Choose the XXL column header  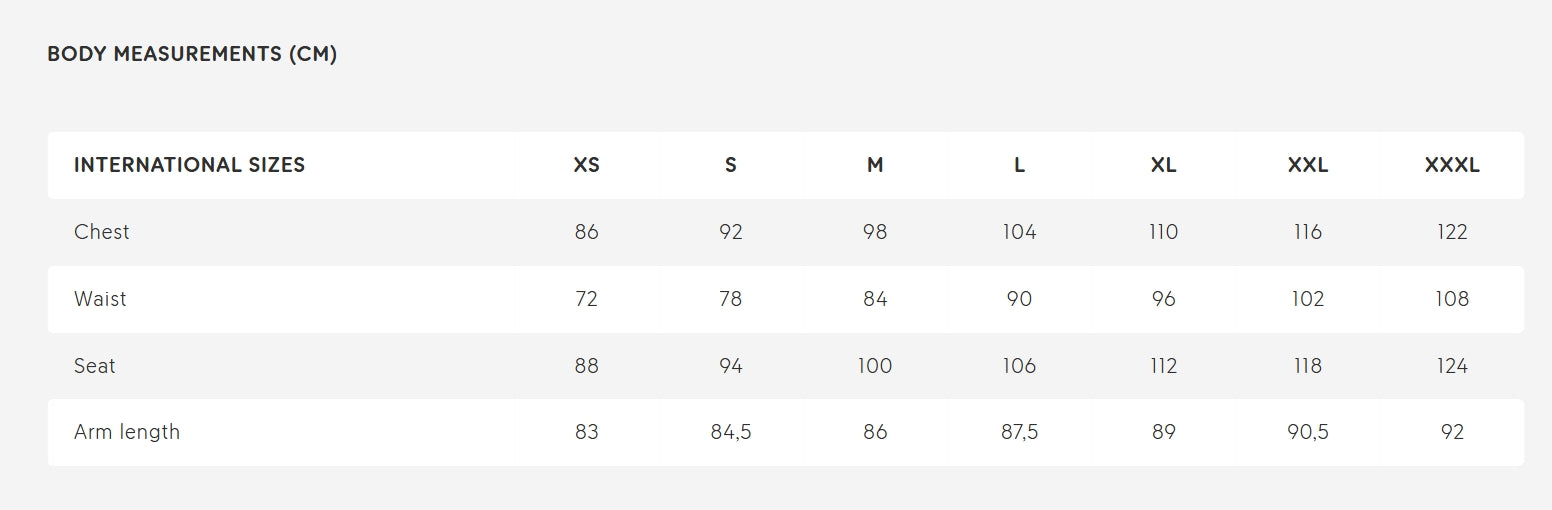[x=1308, y=165]
